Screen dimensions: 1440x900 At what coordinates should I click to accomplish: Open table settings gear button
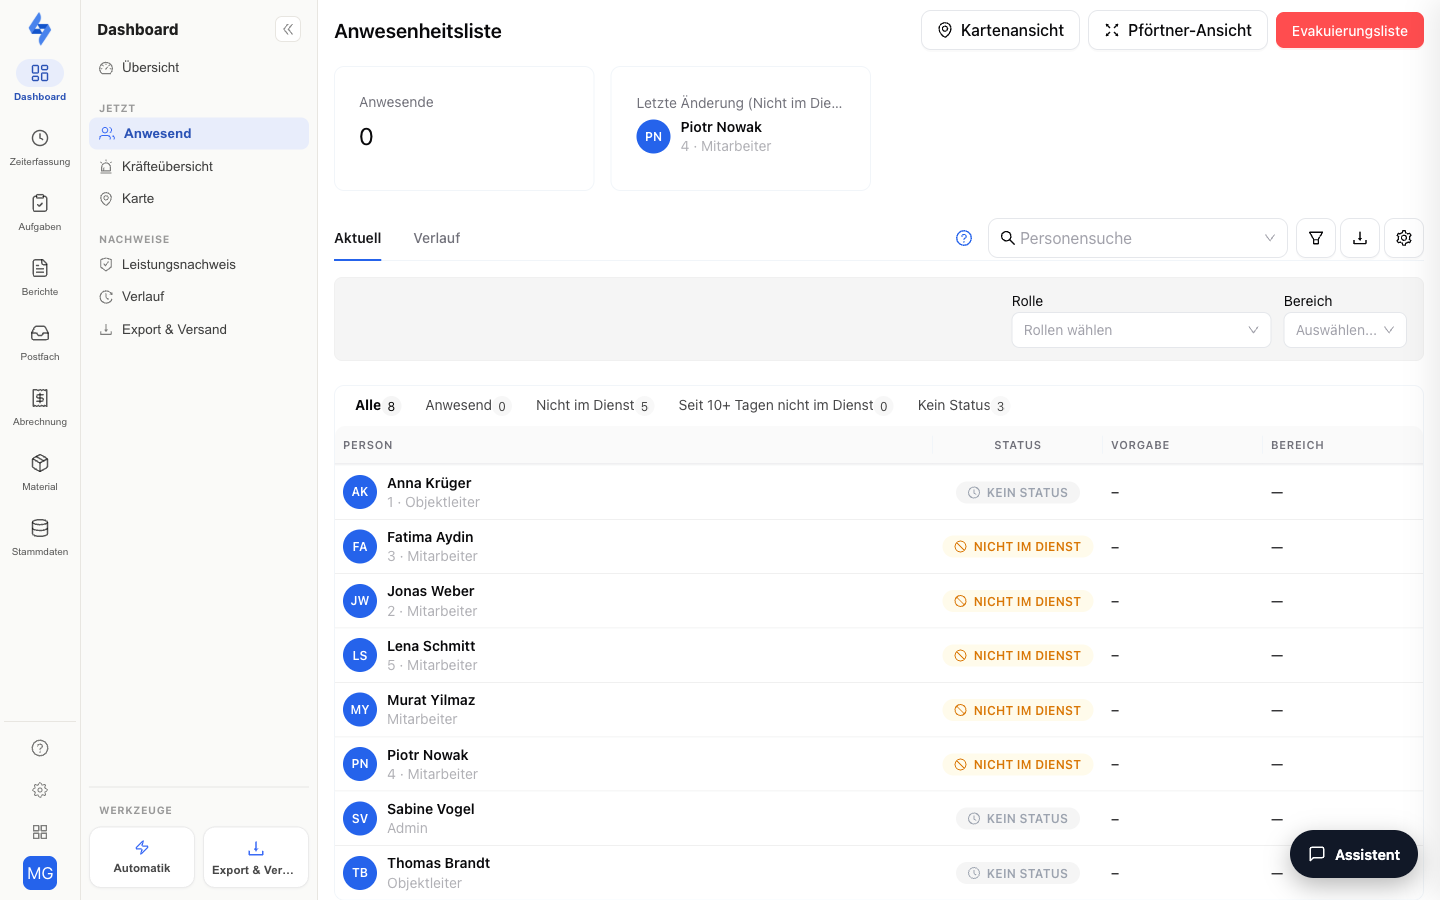pyautogui.click(x=1404, y=238)
